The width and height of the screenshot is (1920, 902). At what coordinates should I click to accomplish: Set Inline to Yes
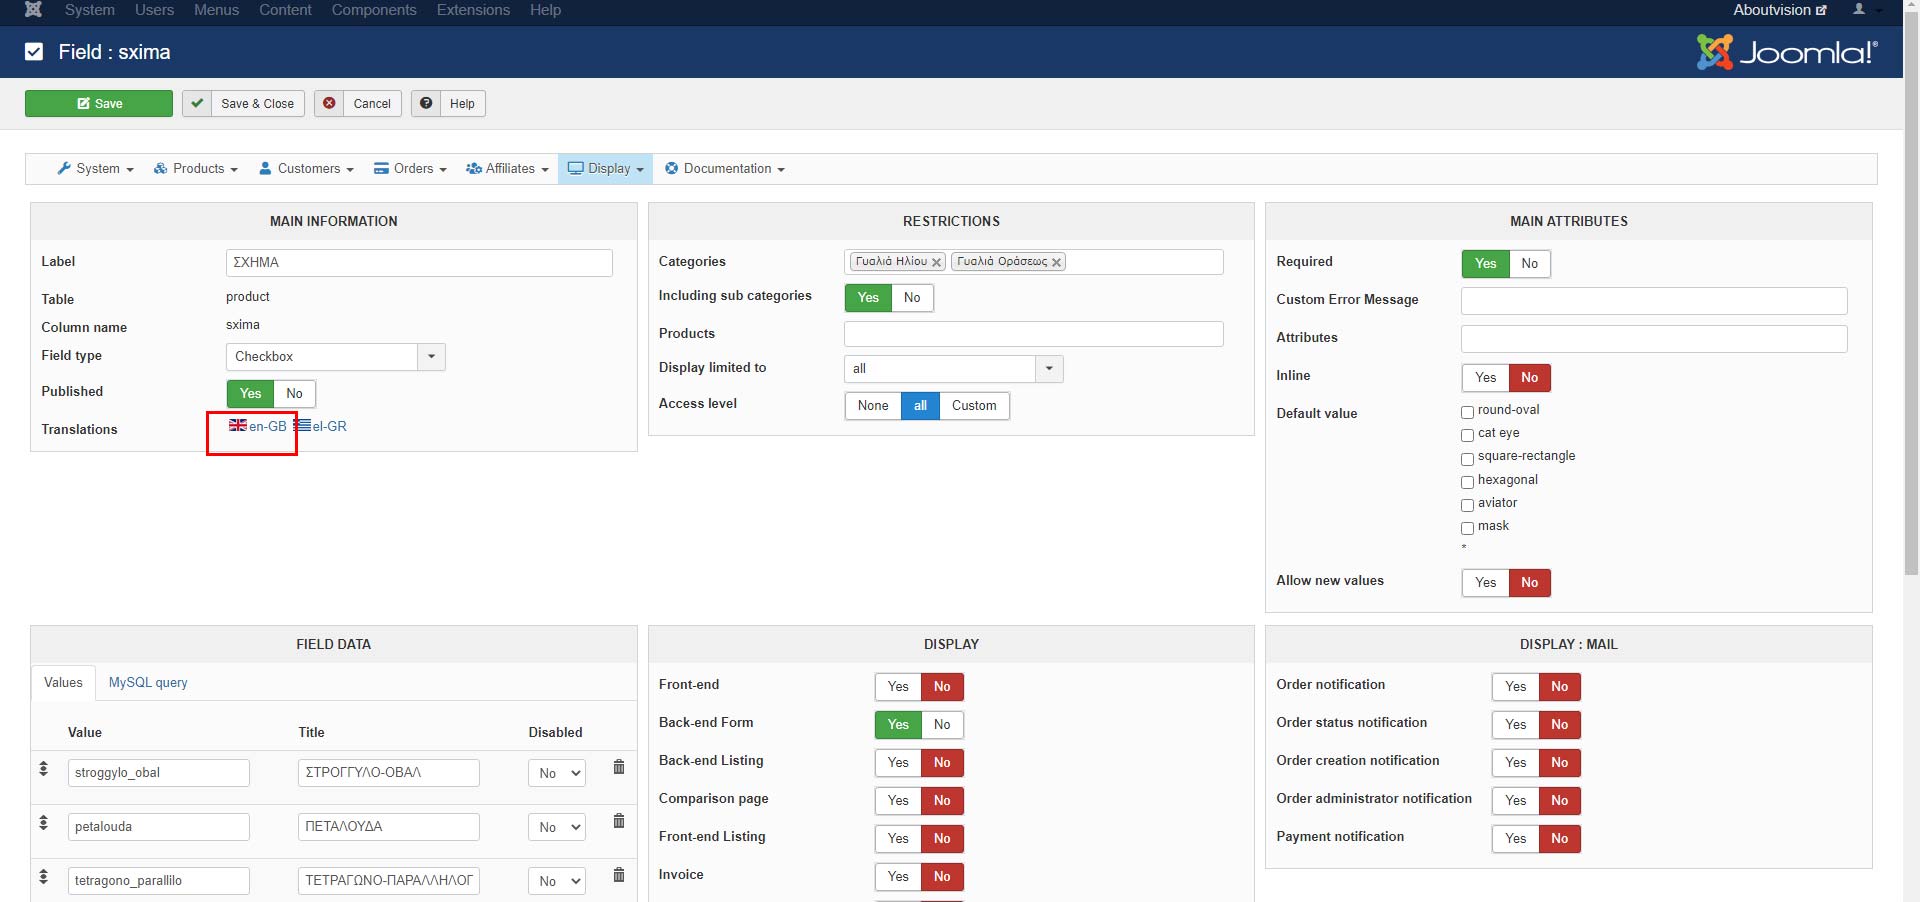[1486, 378]
